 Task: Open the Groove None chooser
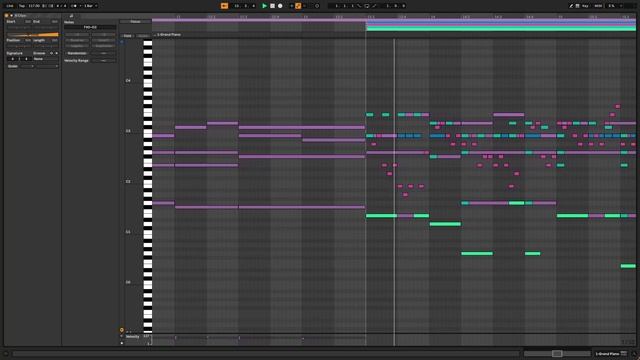pos(45,59)
